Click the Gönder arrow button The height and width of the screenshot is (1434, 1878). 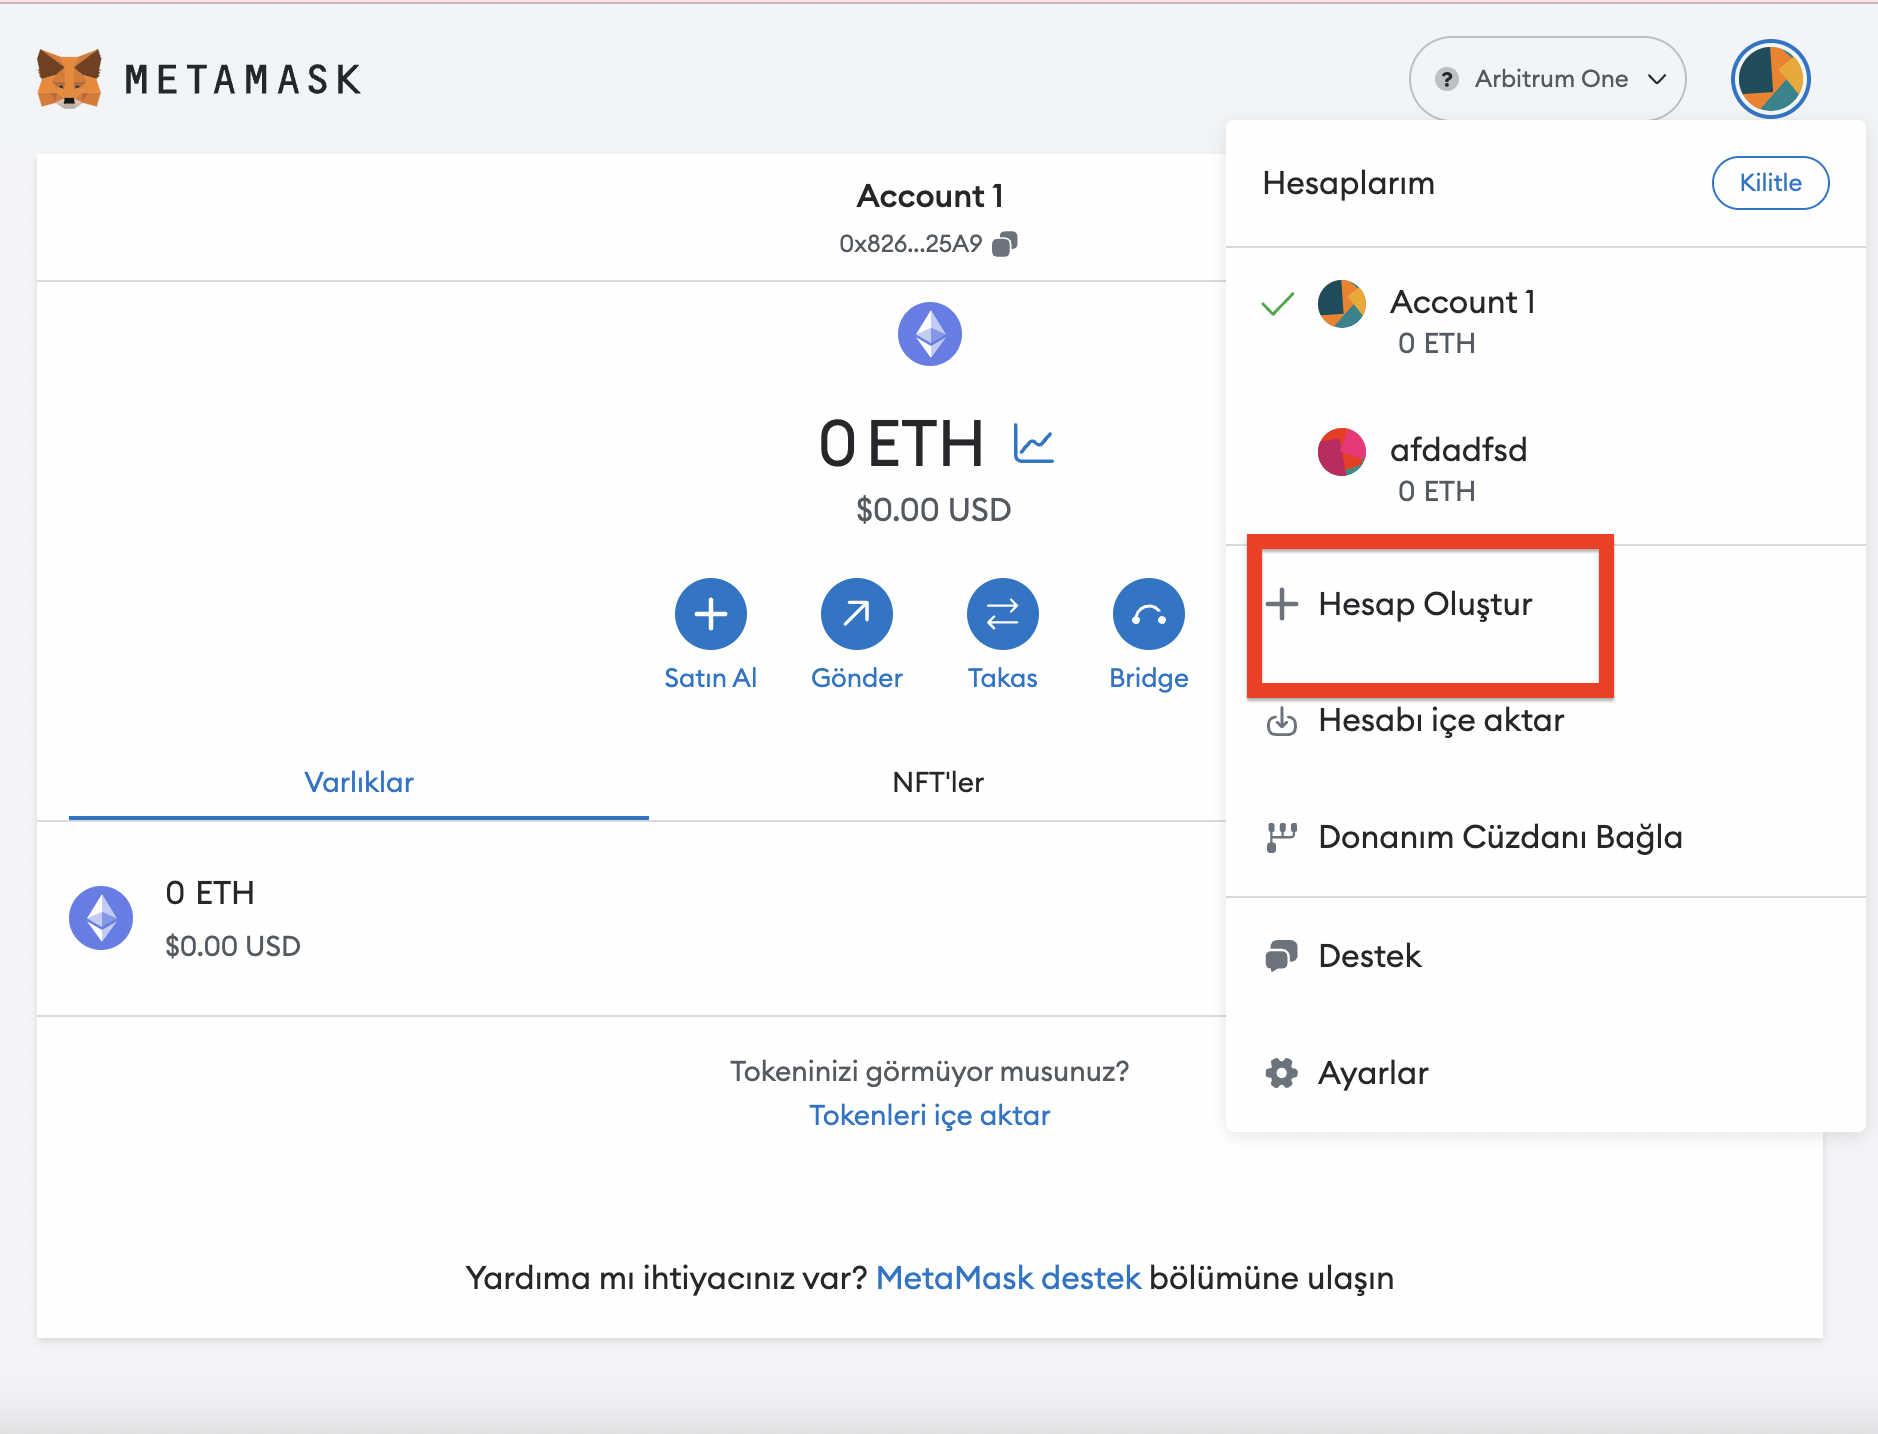(857, 614)
